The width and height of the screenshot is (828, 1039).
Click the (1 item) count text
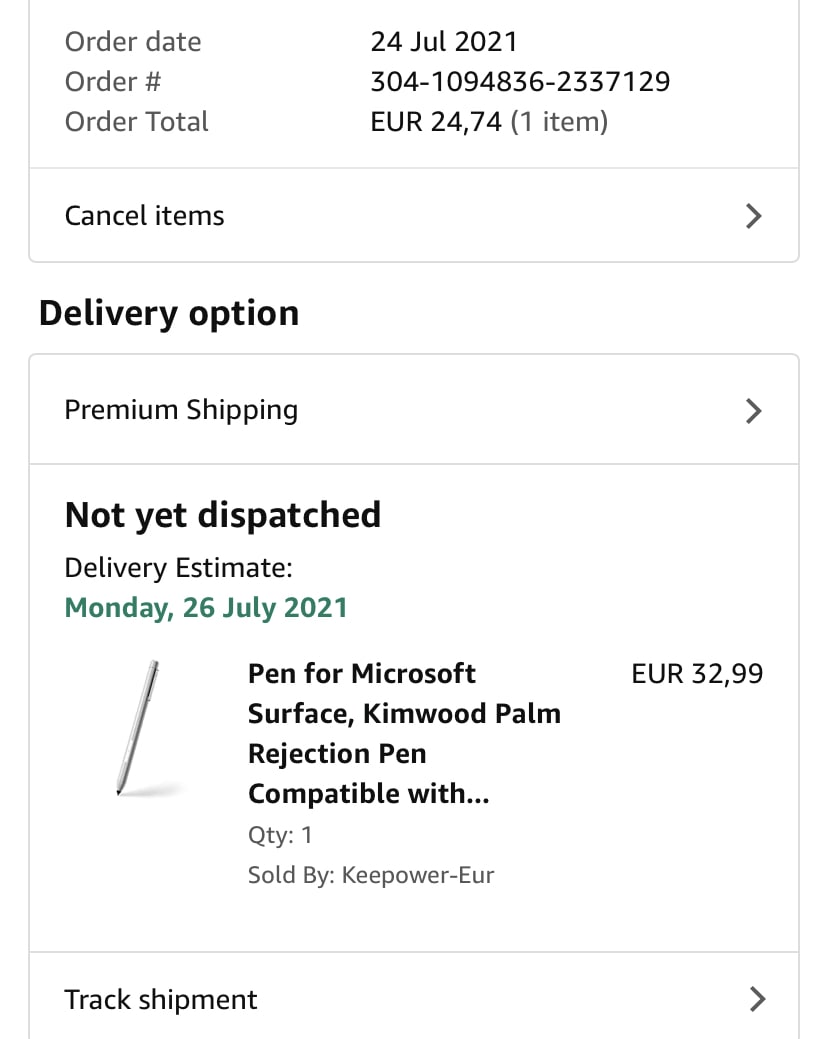click(x=559, y=122)
